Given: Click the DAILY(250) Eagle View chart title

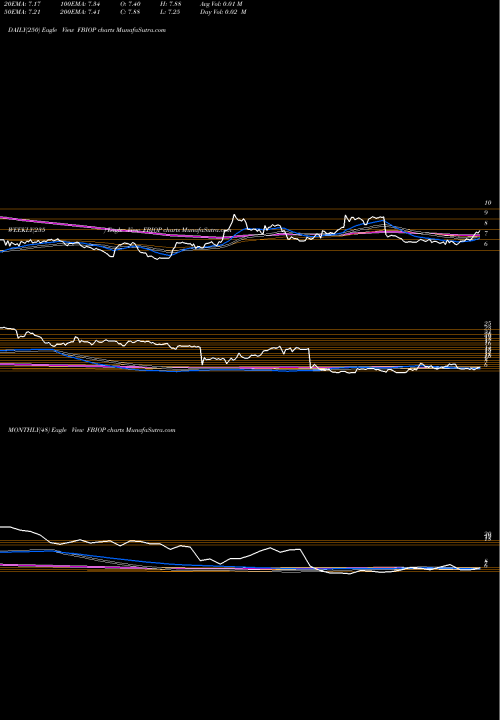Looking at the screenshot, I should pyautogui.click(x=87, y=30).
